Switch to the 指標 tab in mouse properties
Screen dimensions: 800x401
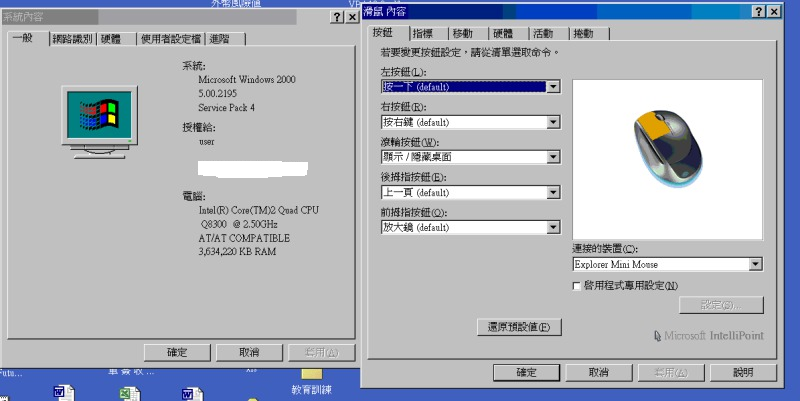click(x=423, y=34)
